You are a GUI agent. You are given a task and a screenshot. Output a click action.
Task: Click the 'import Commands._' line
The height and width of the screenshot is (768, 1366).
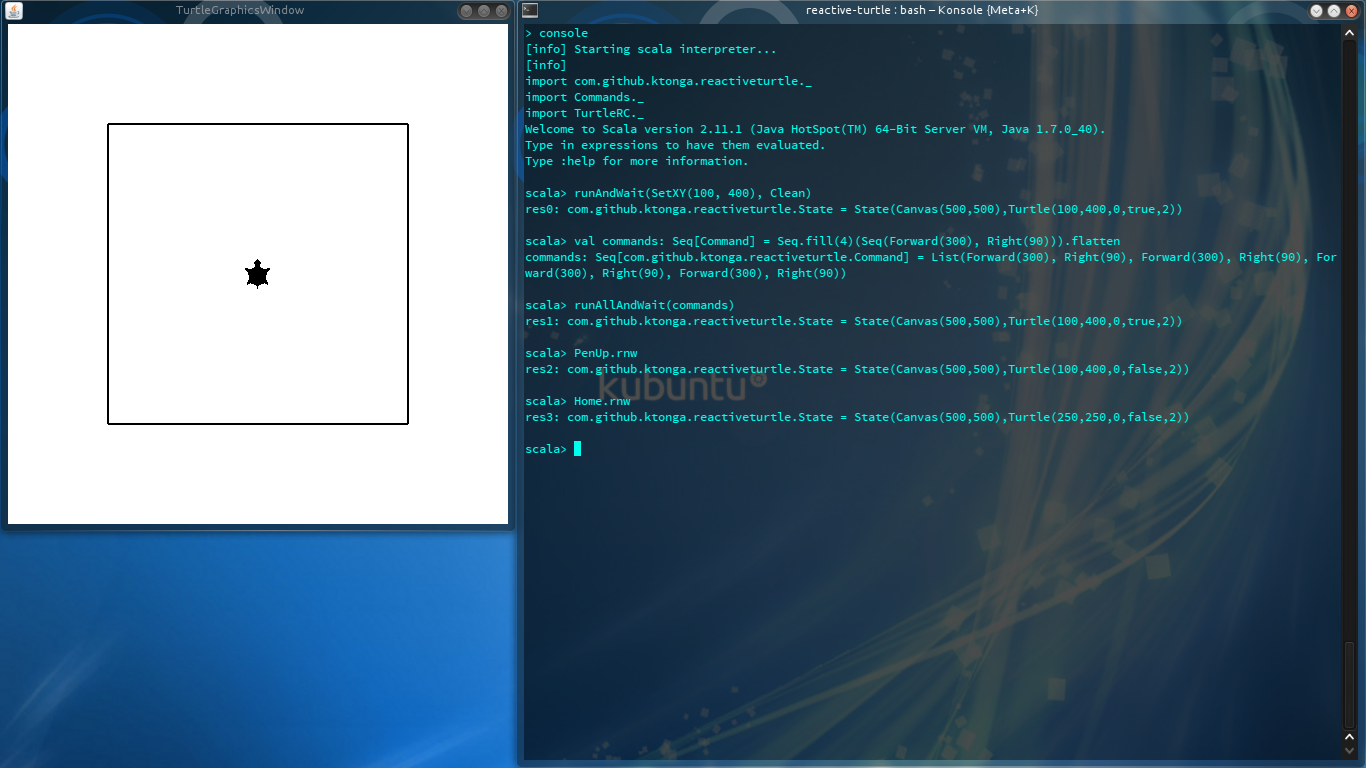coord(585,97)
